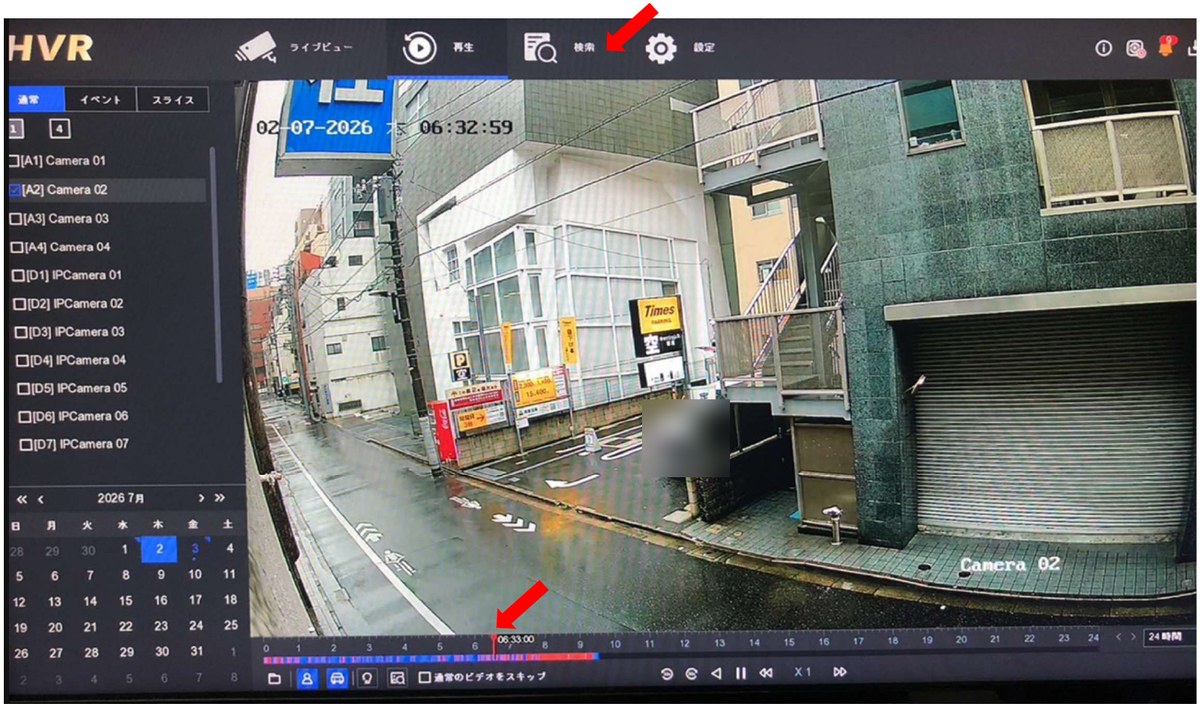Check the [A4] Camera 04 checkbox
Image resolution: width=1200 pixels, height=707 pixels.
[x=17, y=246]
